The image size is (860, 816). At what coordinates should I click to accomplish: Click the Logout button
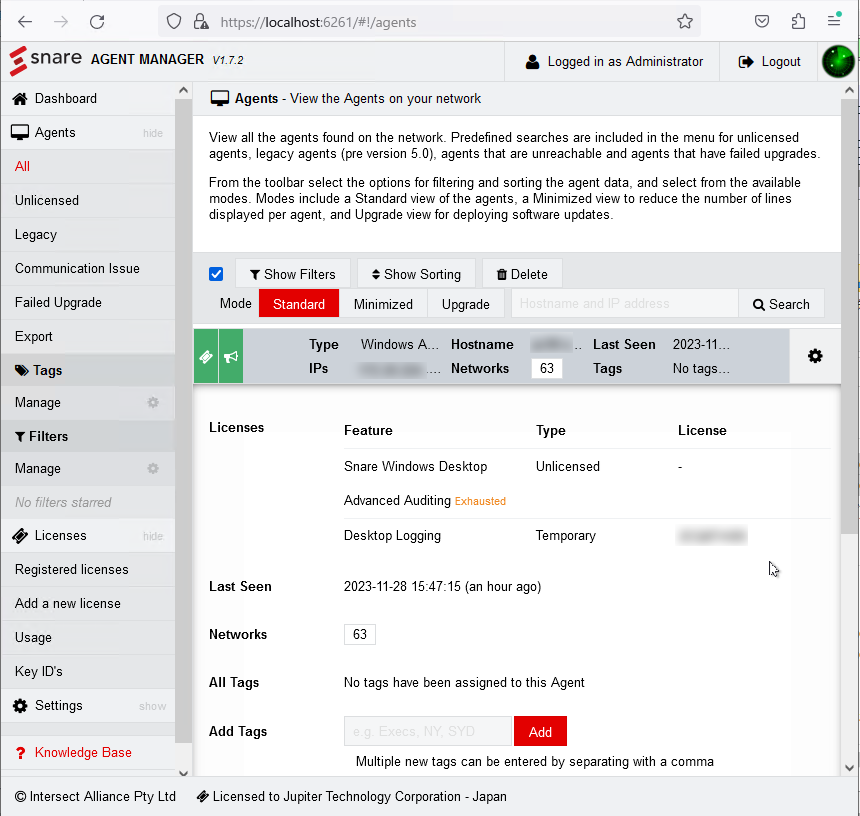[x=770, y=62]
